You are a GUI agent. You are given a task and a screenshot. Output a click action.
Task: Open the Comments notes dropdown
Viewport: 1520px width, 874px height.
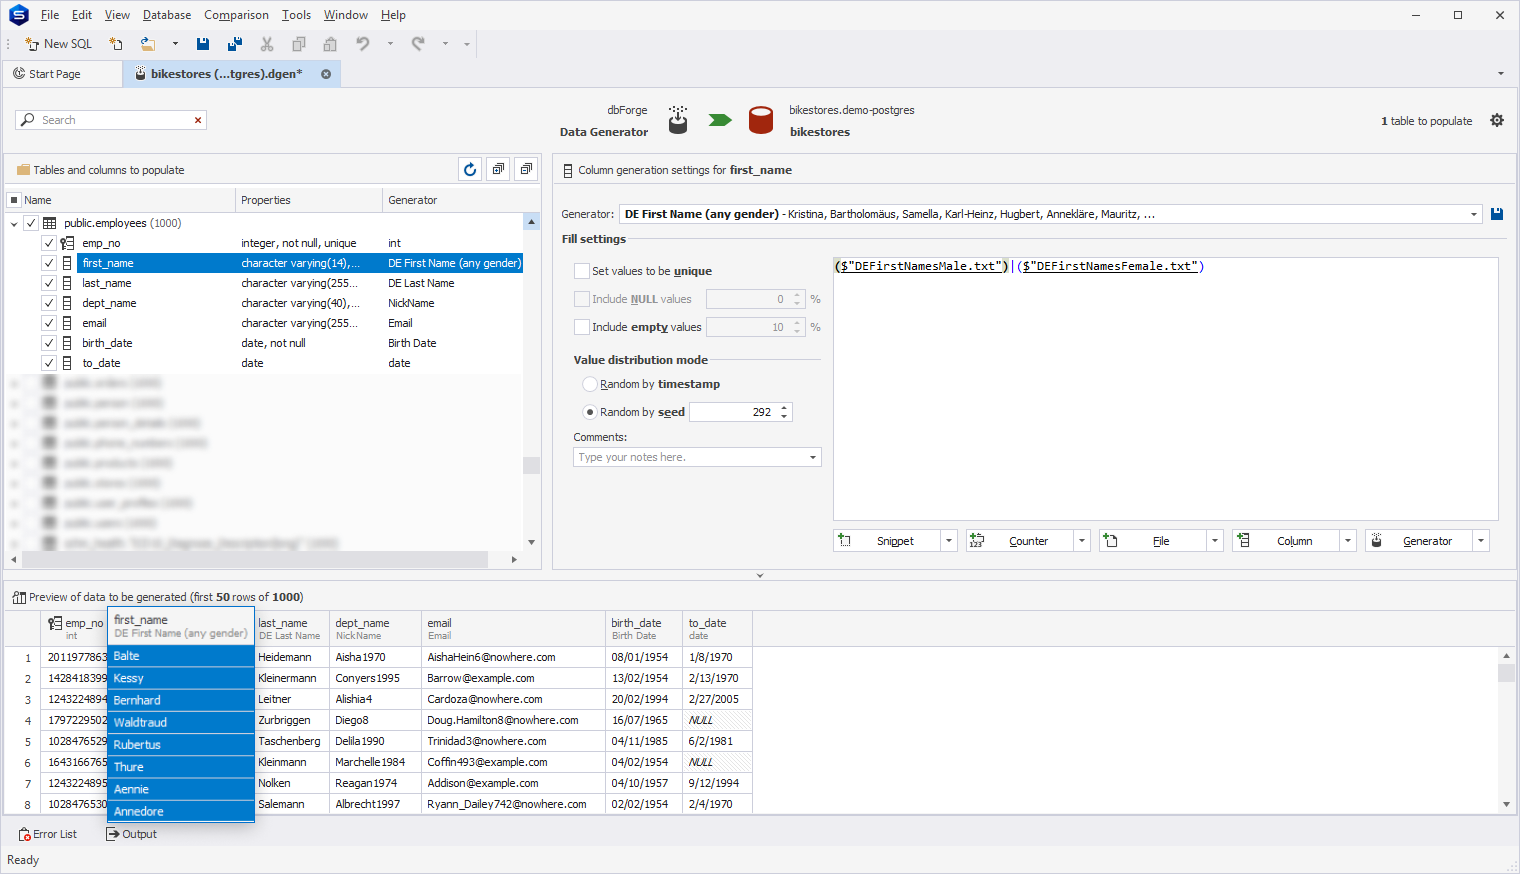point(813,457)
